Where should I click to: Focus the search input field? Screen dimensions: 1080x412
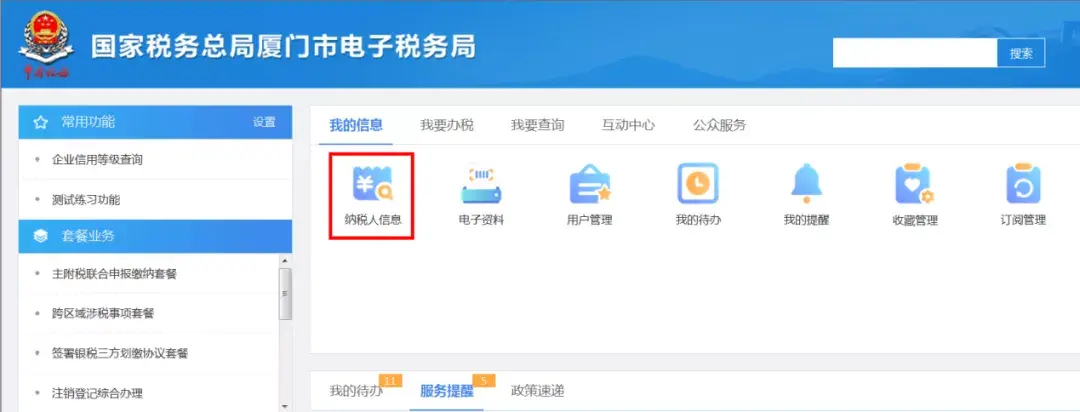pyautogui.click(x=915, y=53)
